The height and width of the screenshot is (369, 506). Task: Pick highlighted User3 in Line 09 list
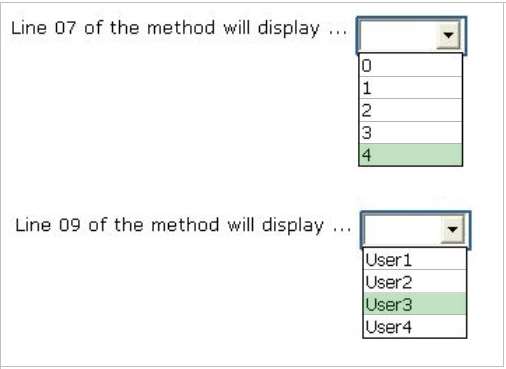point(415,304)
